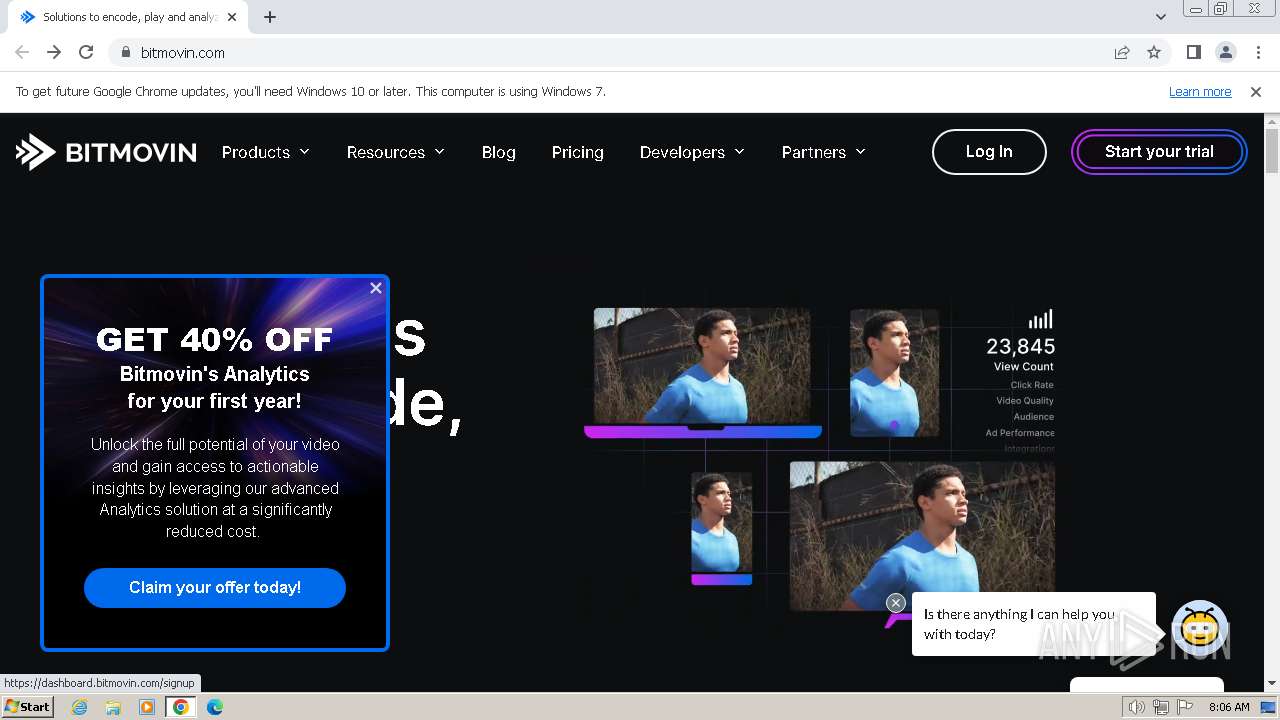Open Chrome three-dot menu
This screenshot has width=1280, height=720.
click(x=1258, y=52)
